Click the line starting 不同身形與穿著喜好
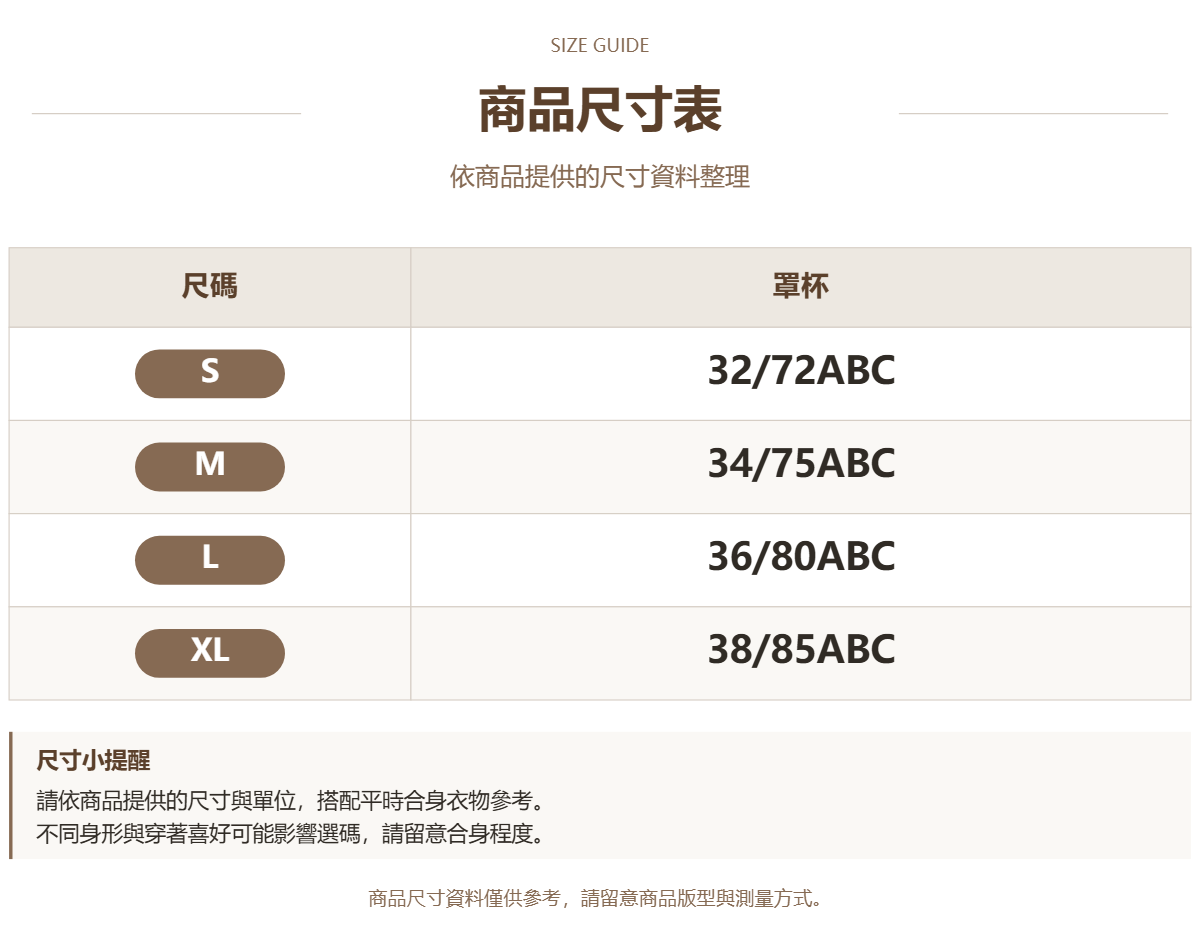This screenshot has height=937, width=1200. pos(292,833)
